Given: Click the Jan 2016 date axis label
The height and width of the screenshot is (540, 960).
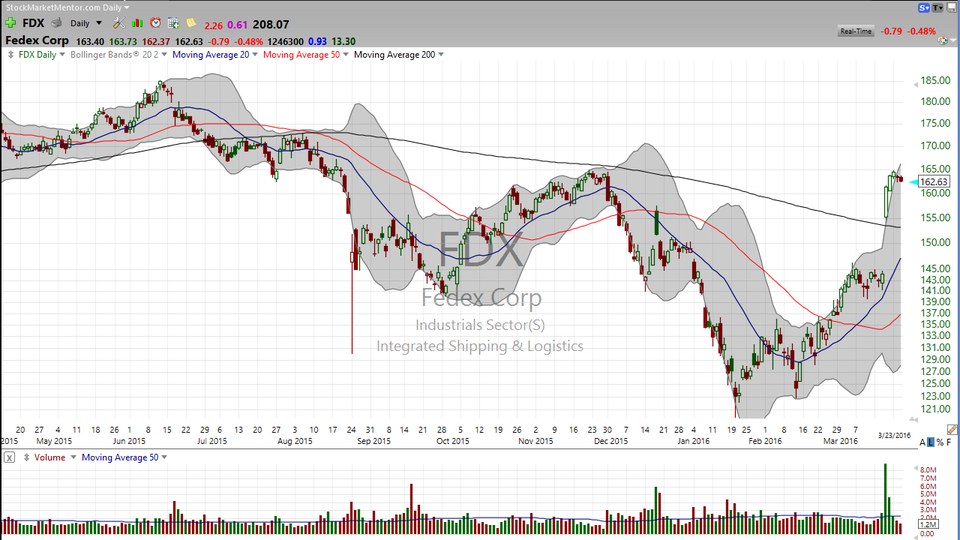Looking at the screenshot, I should [693, 441].
